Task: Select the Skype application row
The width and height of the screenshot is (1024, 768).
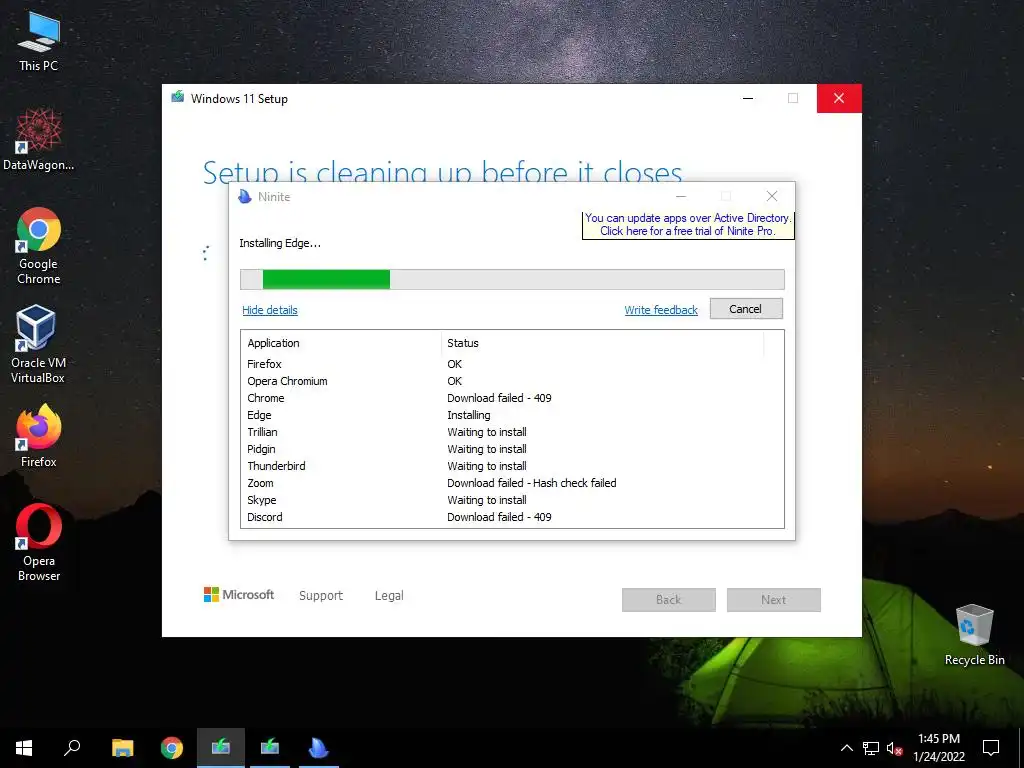Action: tap(512, 500)
